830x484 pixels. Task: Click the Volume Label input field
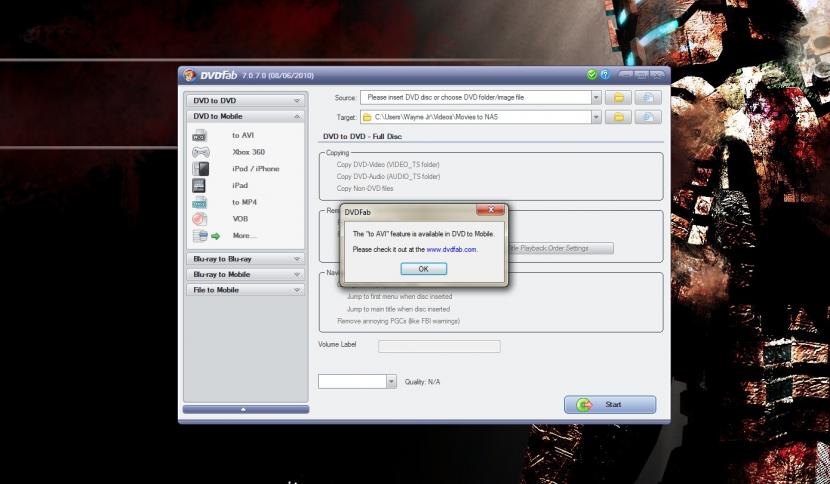(439, 347)
